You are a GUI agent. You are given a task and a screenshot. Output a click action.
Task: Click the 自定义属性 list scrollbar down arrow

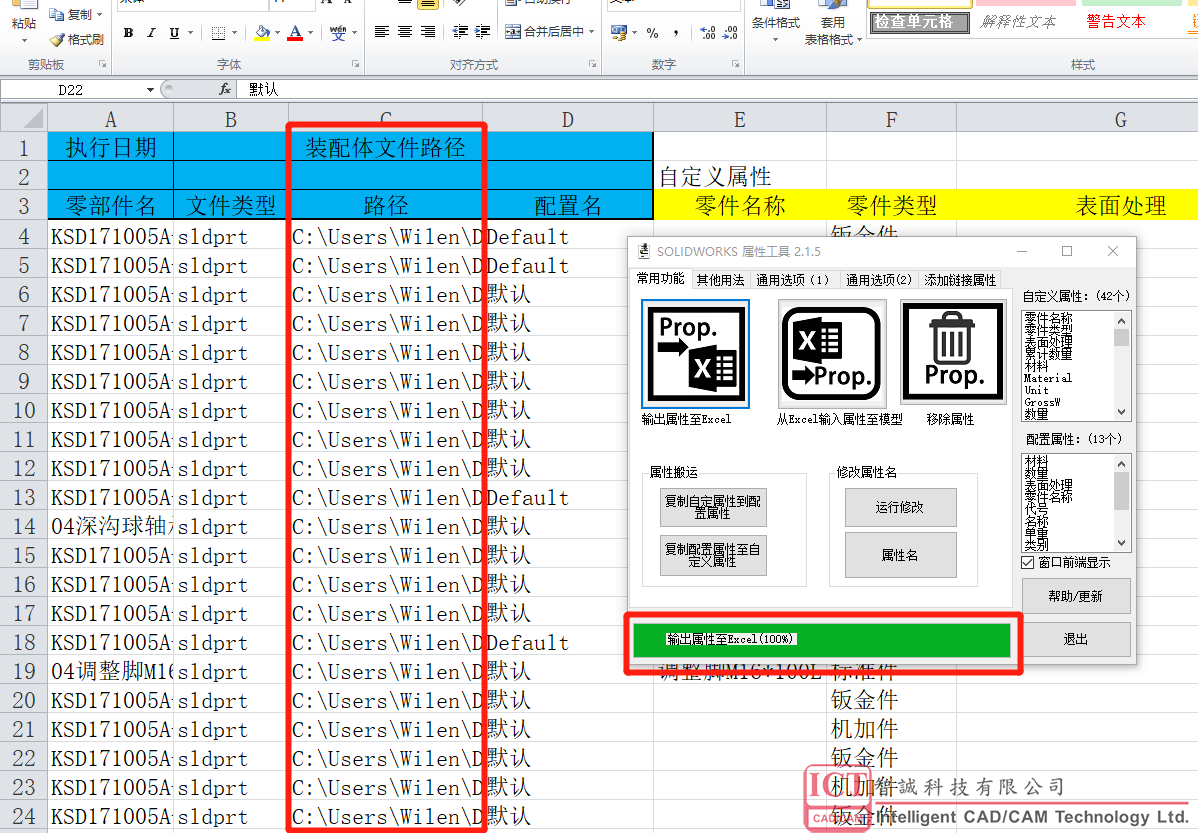(x=1122, y=412)
